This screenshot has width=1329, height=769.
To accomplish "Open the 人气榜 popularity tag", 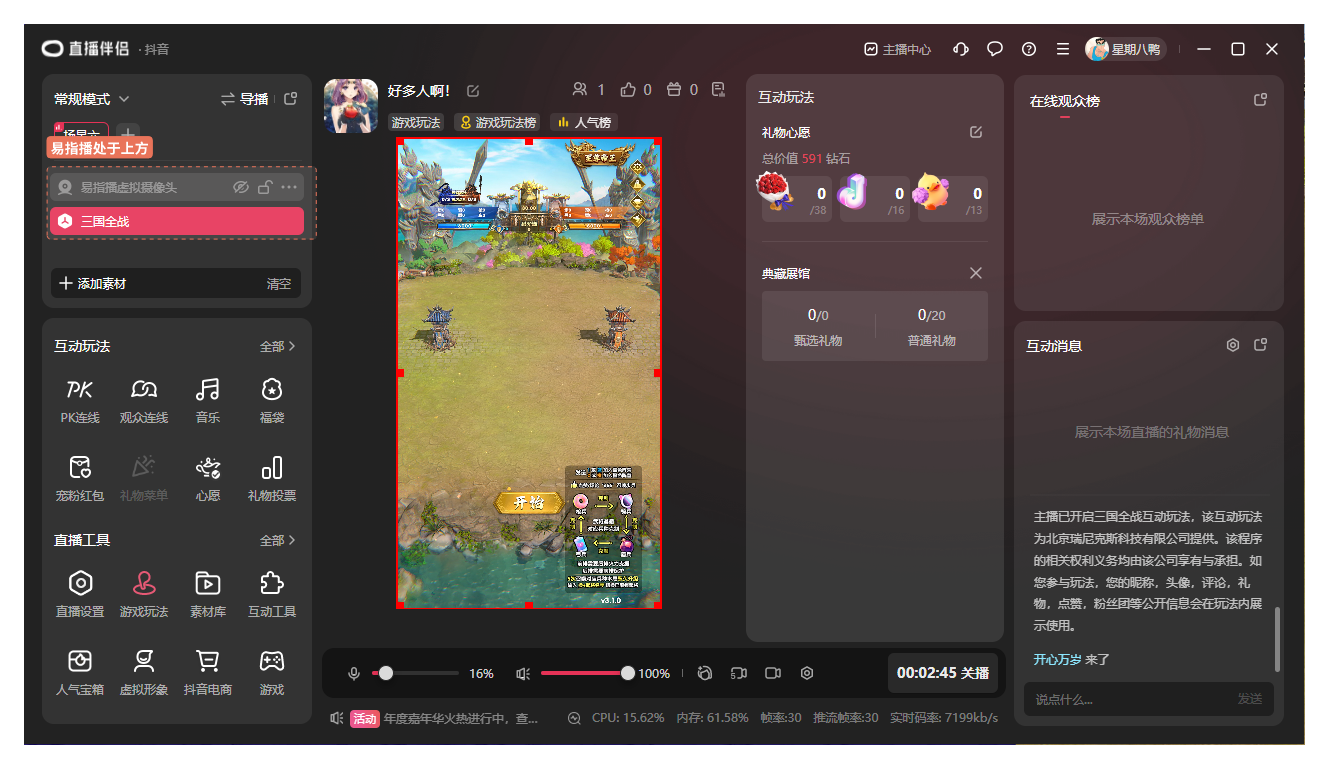I will tap(584, 122).
